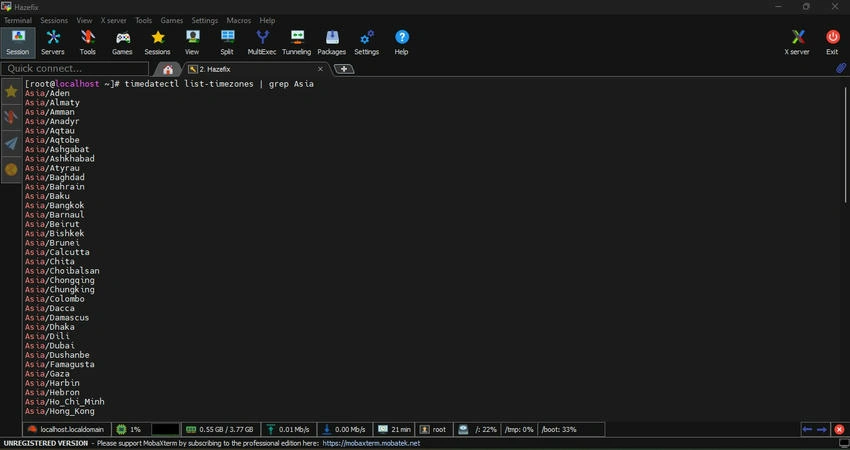Click the Asia/Almaty line
The image size is (850, 450).
[52, 102]
